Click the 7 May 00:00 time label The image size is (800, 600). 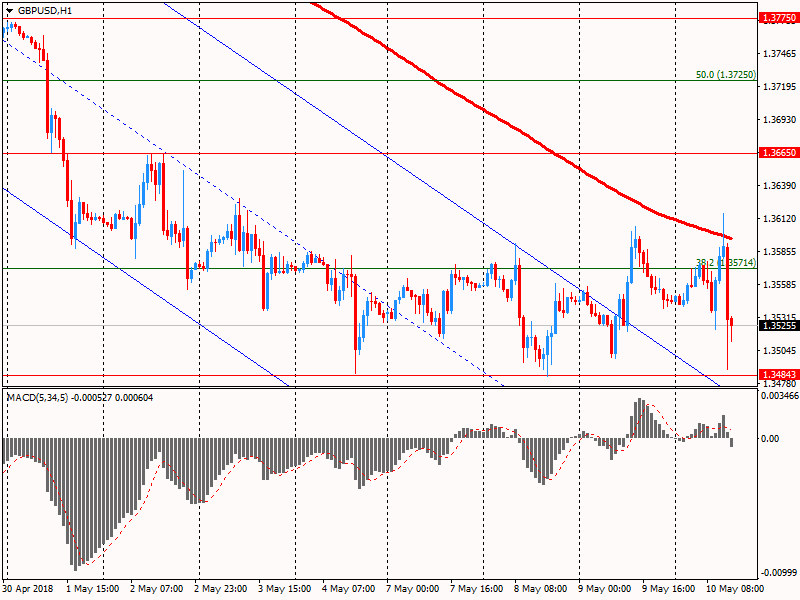tap(412, 589)
